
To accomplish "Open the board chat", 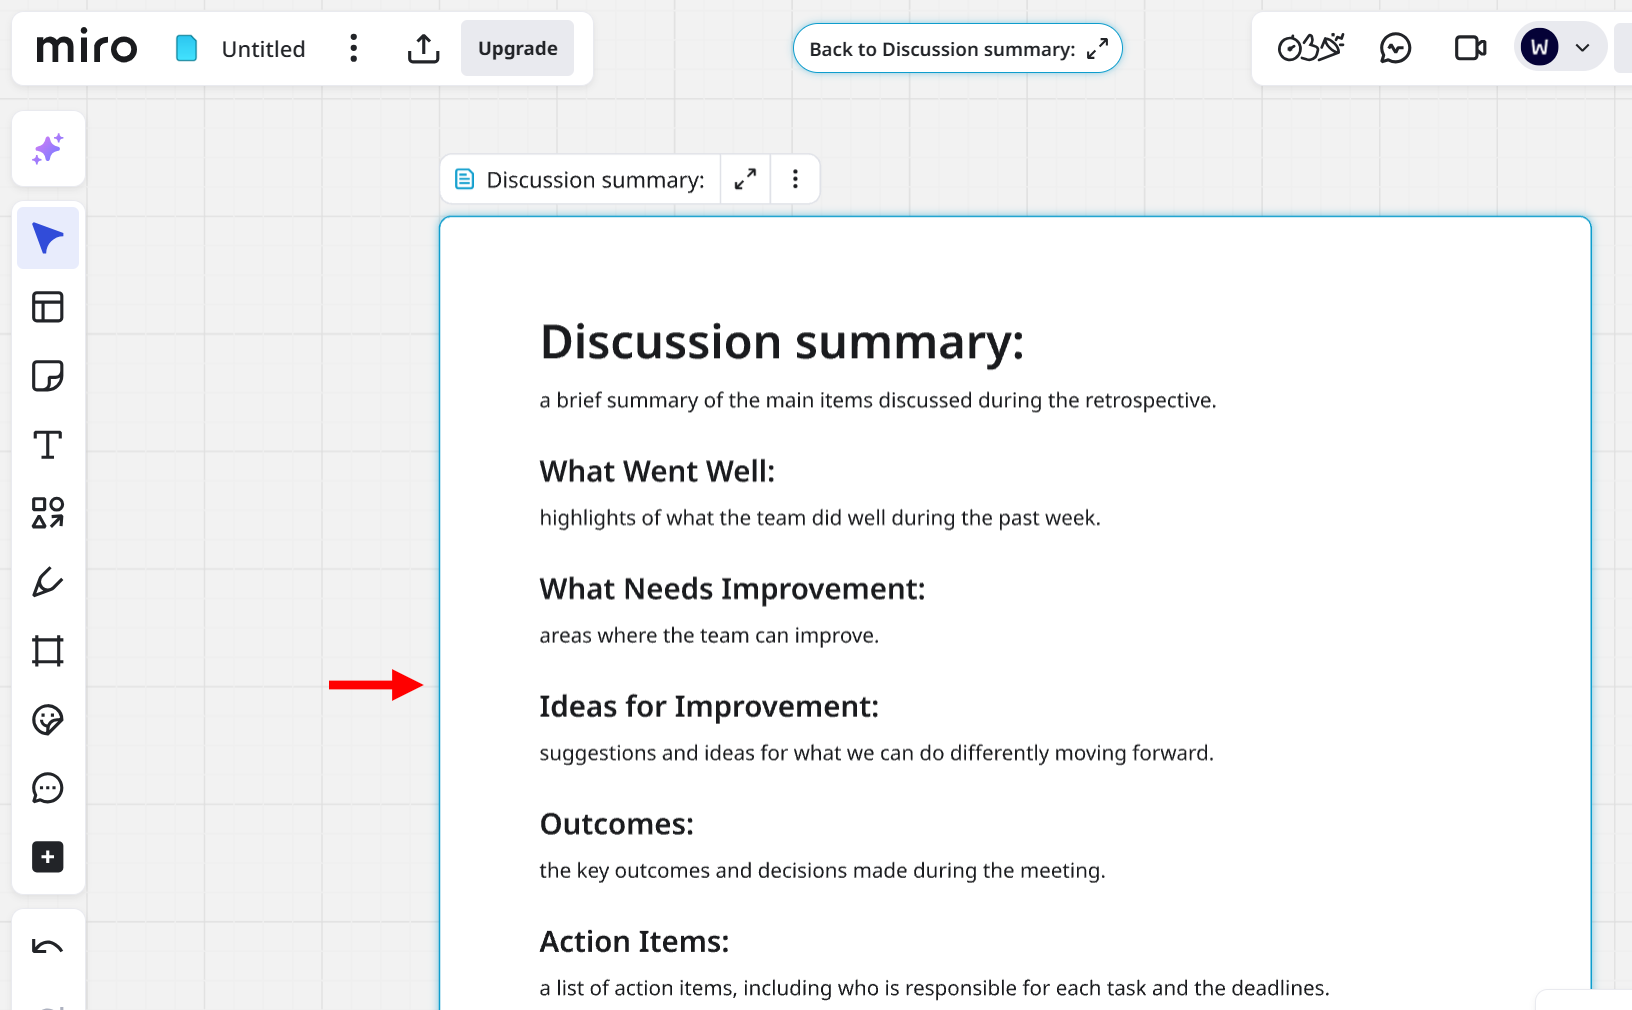I will [1394, 47].
